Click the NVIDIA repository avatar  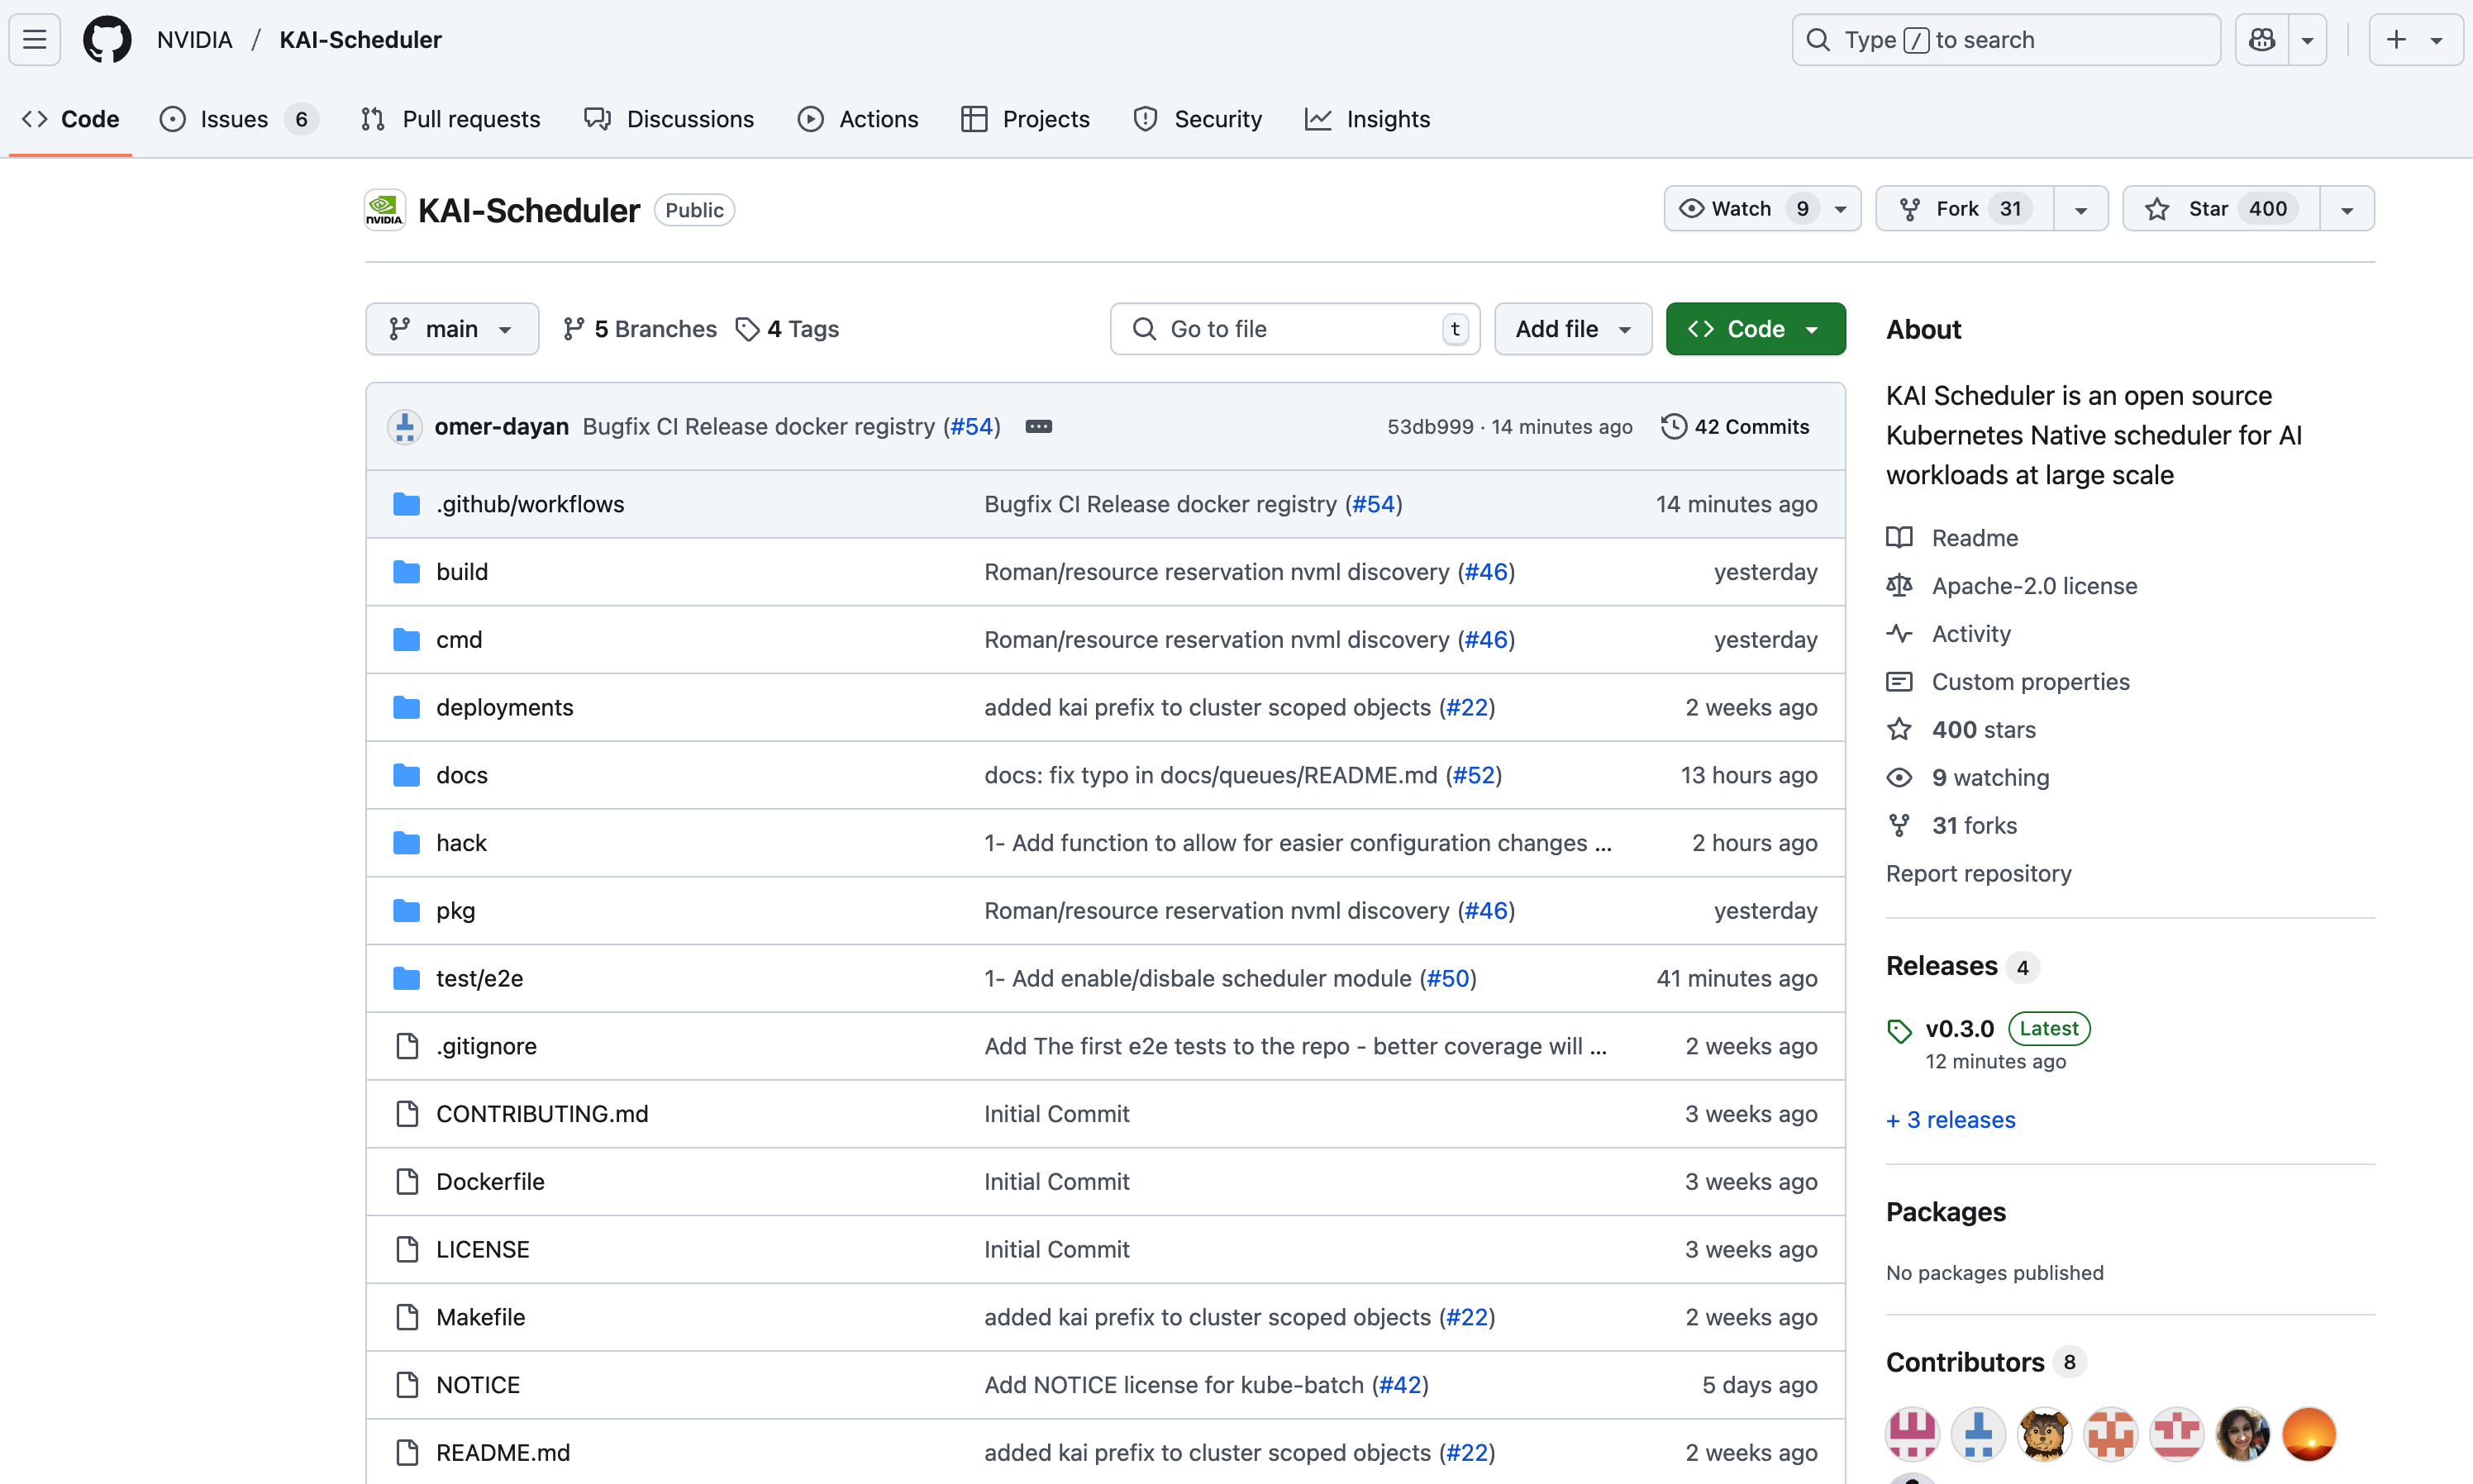385,210
